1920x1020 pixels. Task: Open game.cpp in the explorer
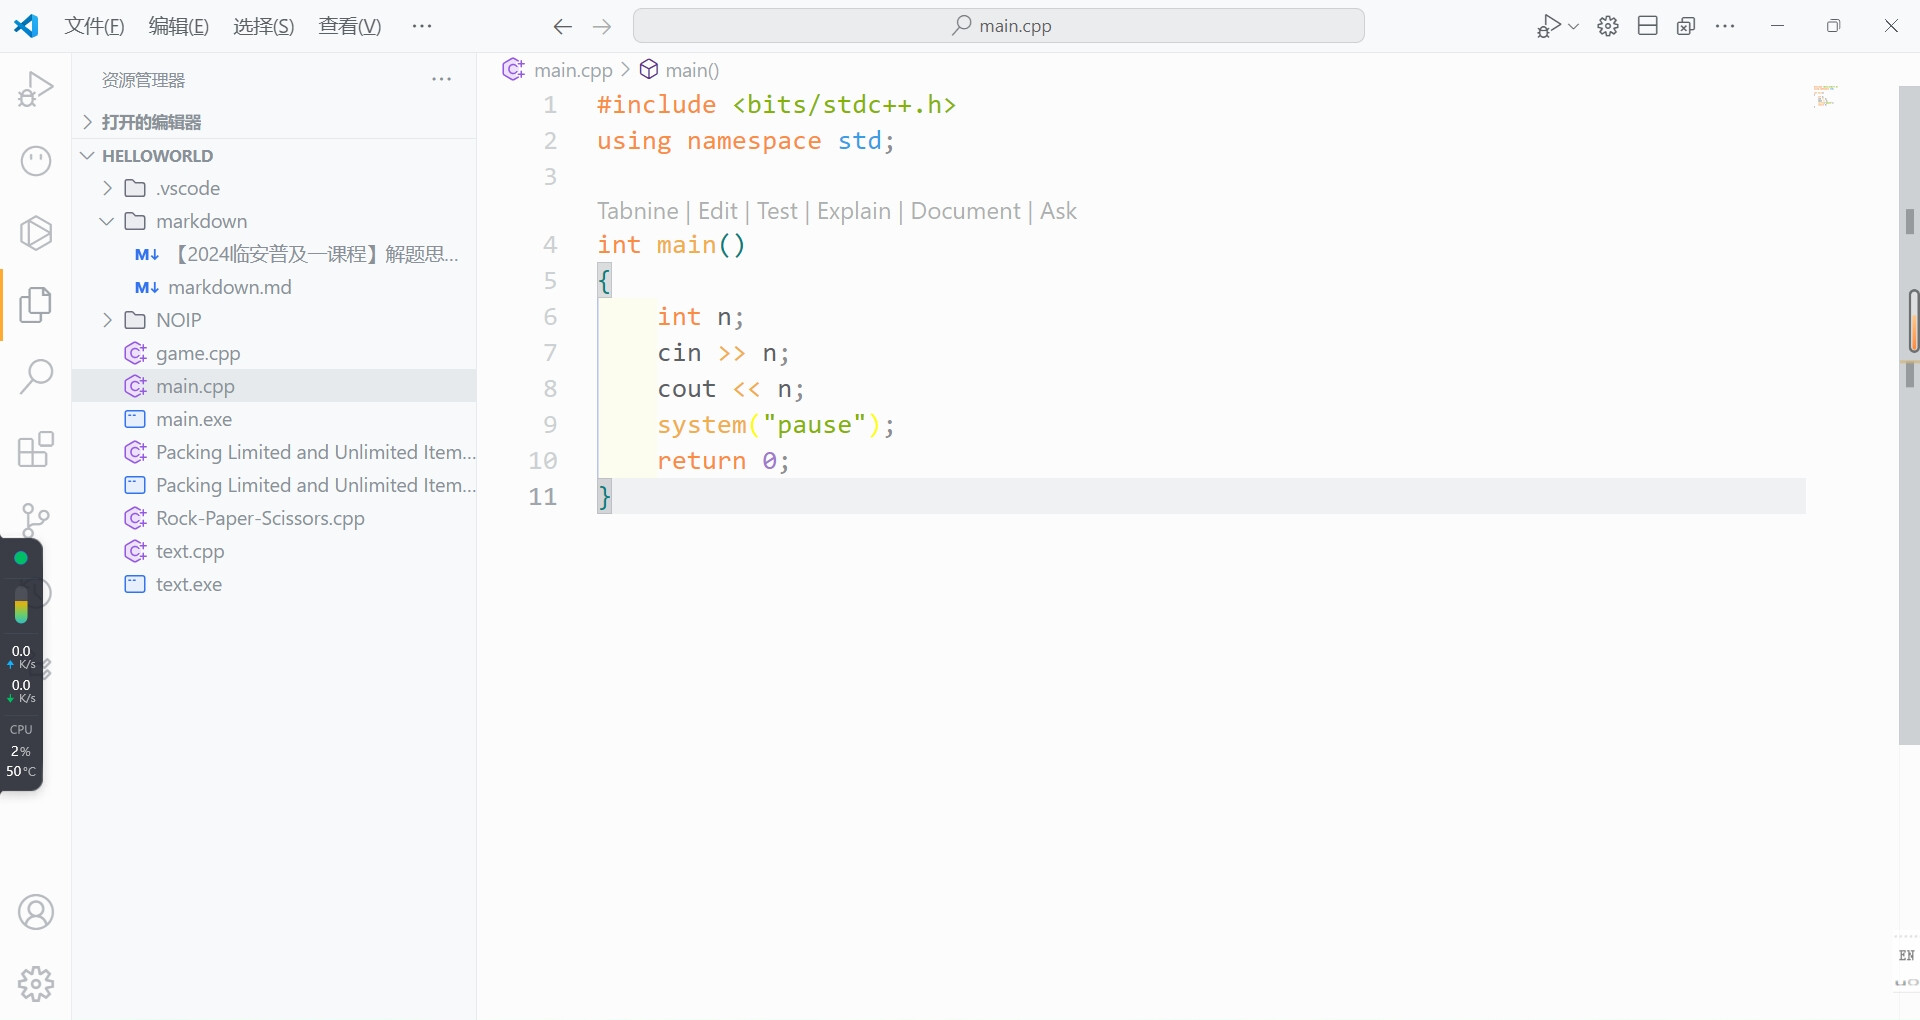pyautogui.click(x=198, y=353)
